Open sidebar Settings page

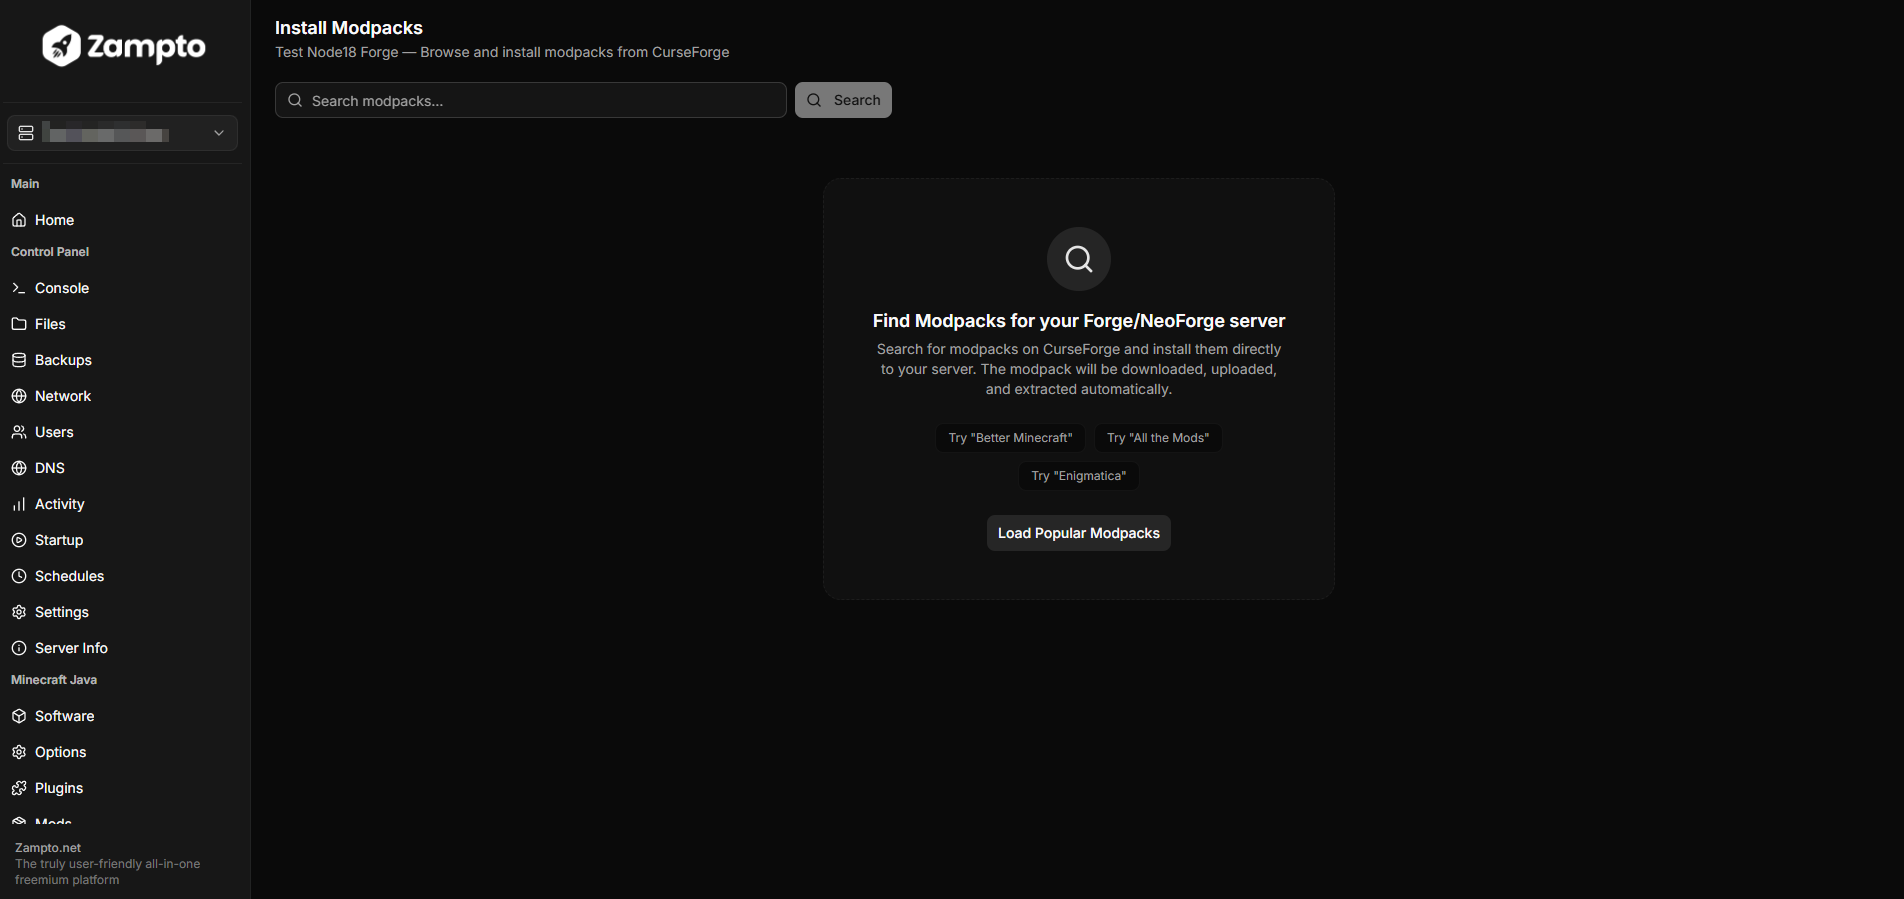[x=122, y=612]
